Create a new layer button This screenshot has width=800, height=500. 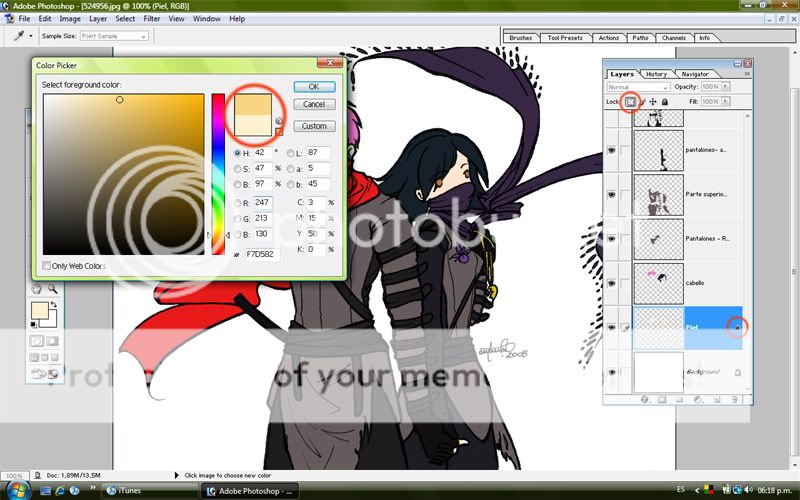coord(716,400)
